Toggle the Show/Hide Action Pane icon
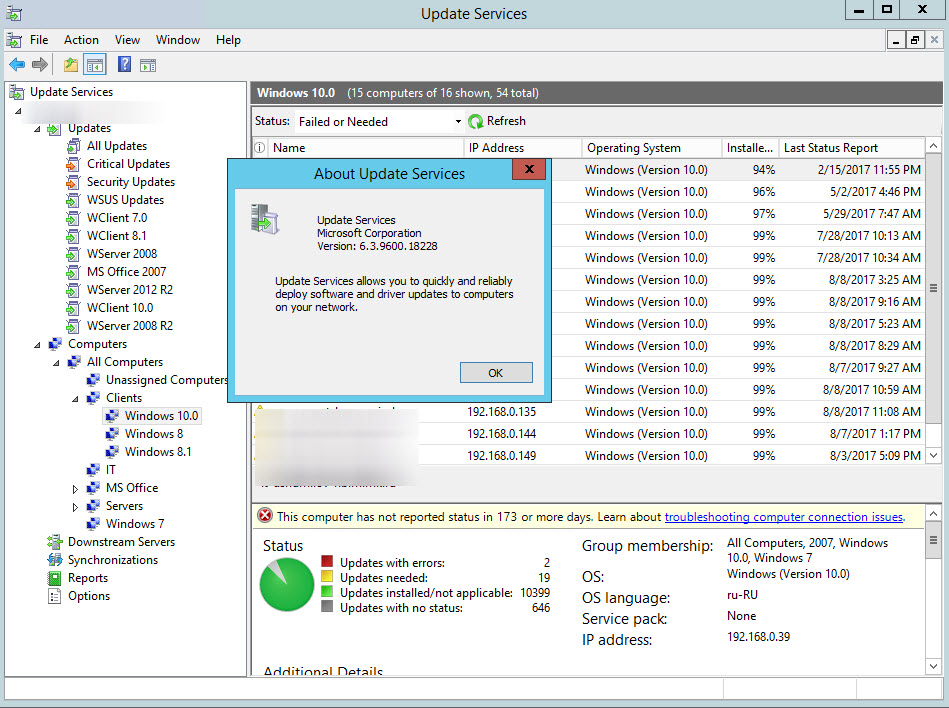 point(148,65)
